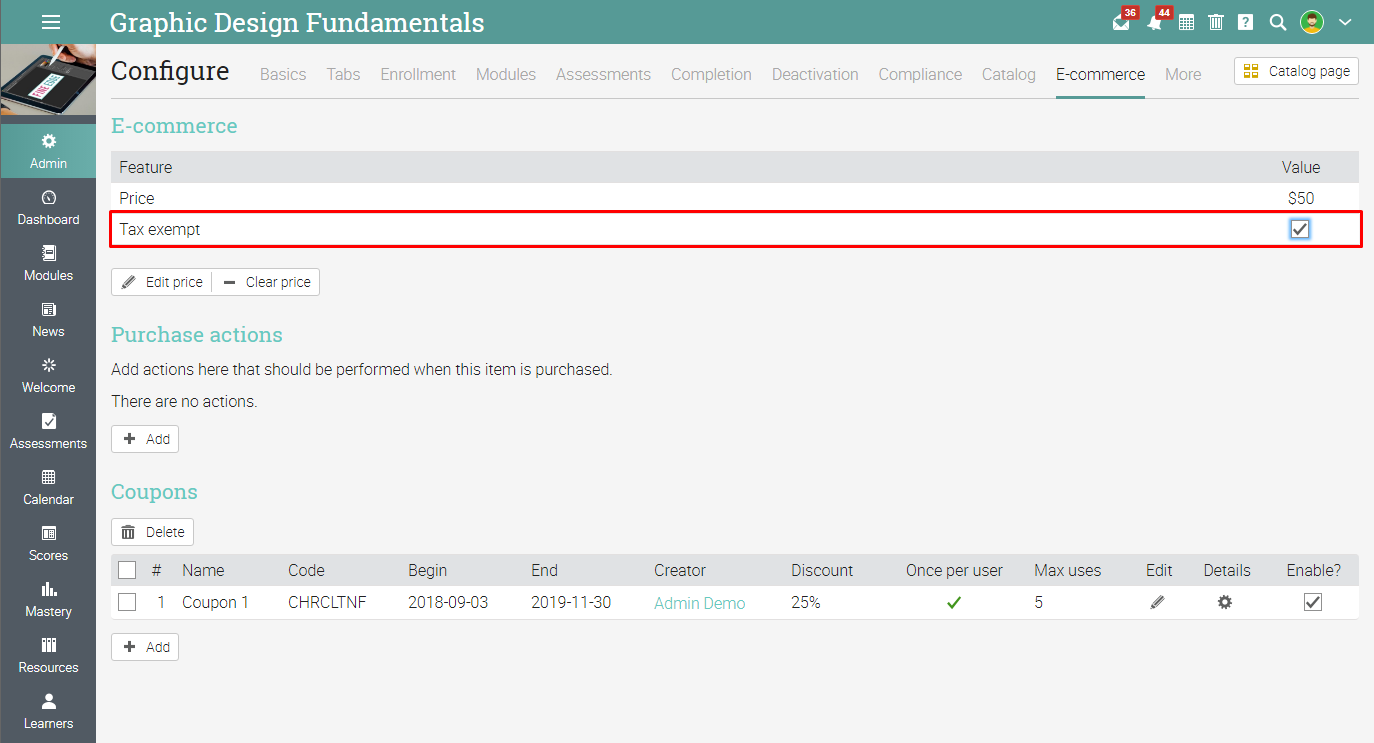Open the calendar icon in top bar
Screen dimensions: 1374x743
click(x=1186, y=22)
